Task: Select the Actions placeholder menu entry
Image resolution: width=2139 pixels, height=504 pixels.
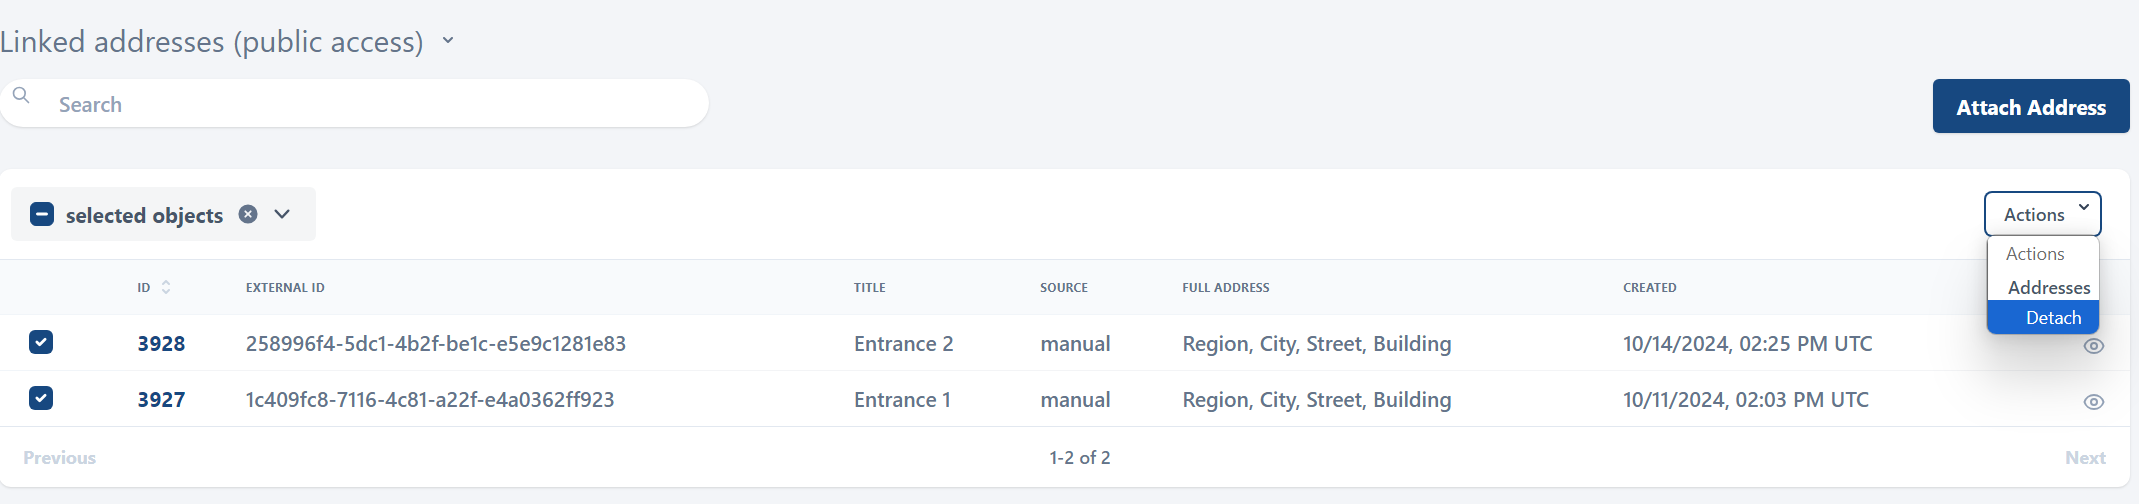Action: (x=2034, y=254)
